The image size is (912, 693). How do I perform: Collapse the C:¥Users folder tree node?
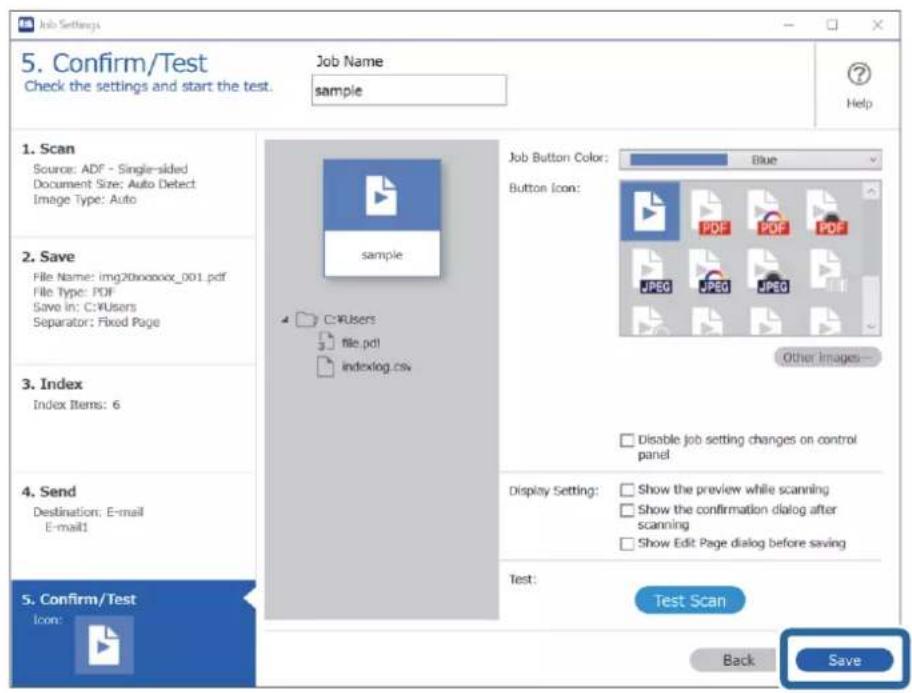(285, 320)
